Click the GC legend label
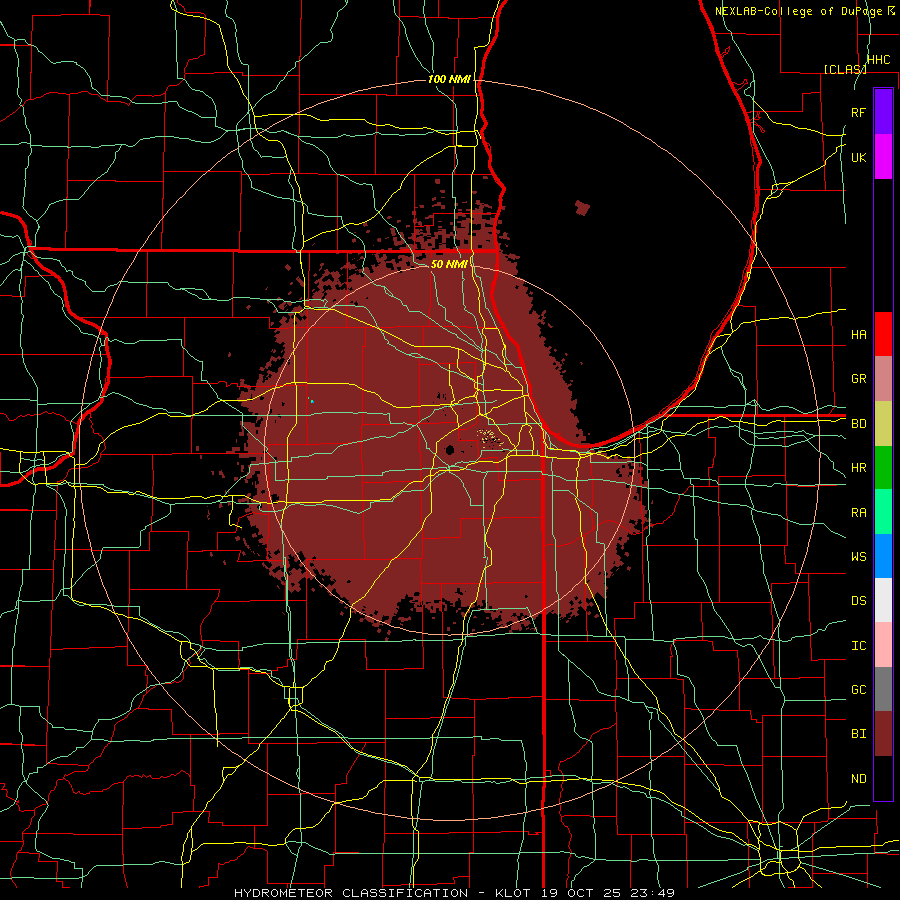 pyautogui.click(x=859, y=690)
